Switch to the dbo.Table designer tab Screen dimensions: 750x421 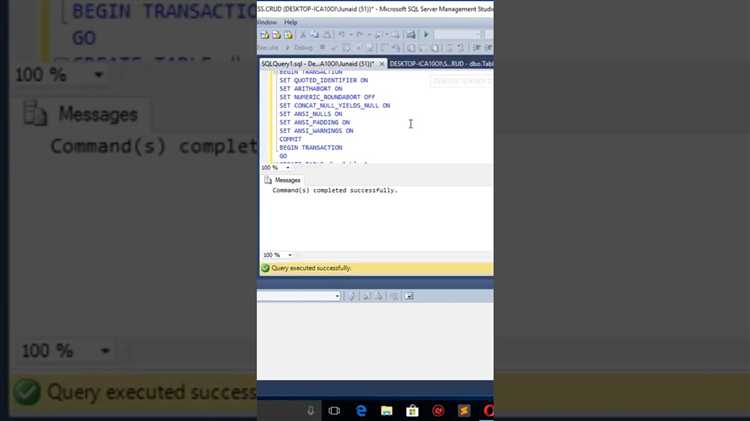(x=441, y=64)
